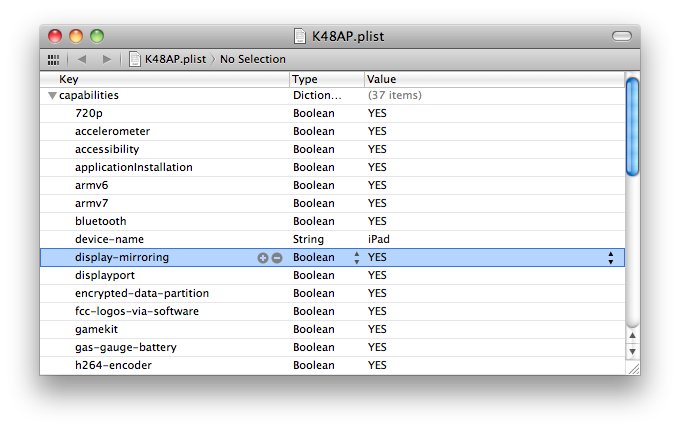This screenshot has width=680, height=430.
Task: Click the YES value for armv7
Action: (377, 203)
